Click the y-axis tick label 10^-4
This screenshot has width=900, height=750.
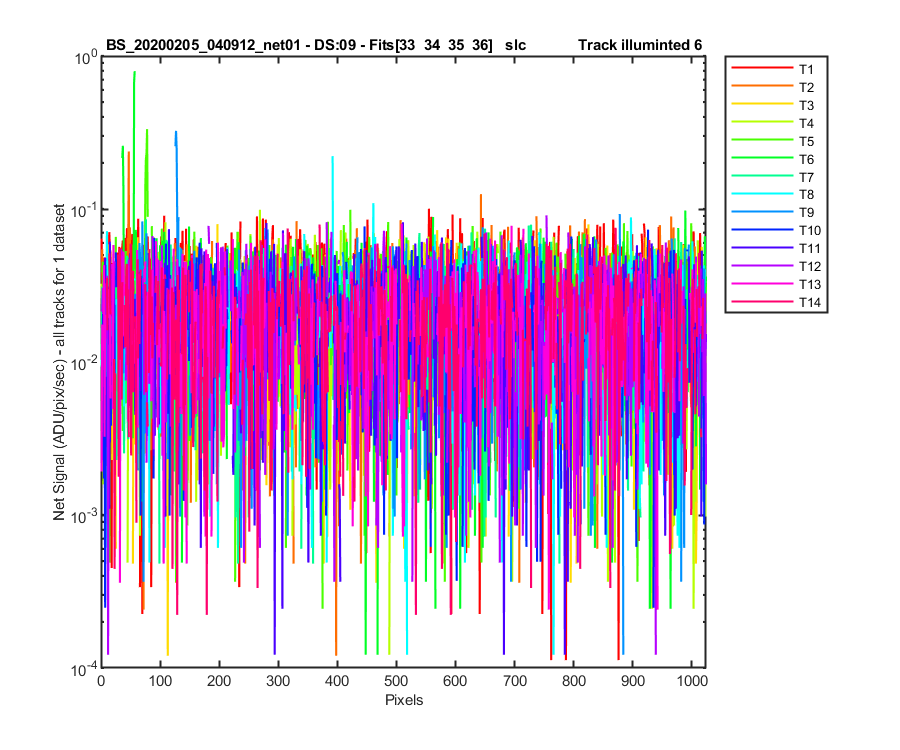coord(83,669)
